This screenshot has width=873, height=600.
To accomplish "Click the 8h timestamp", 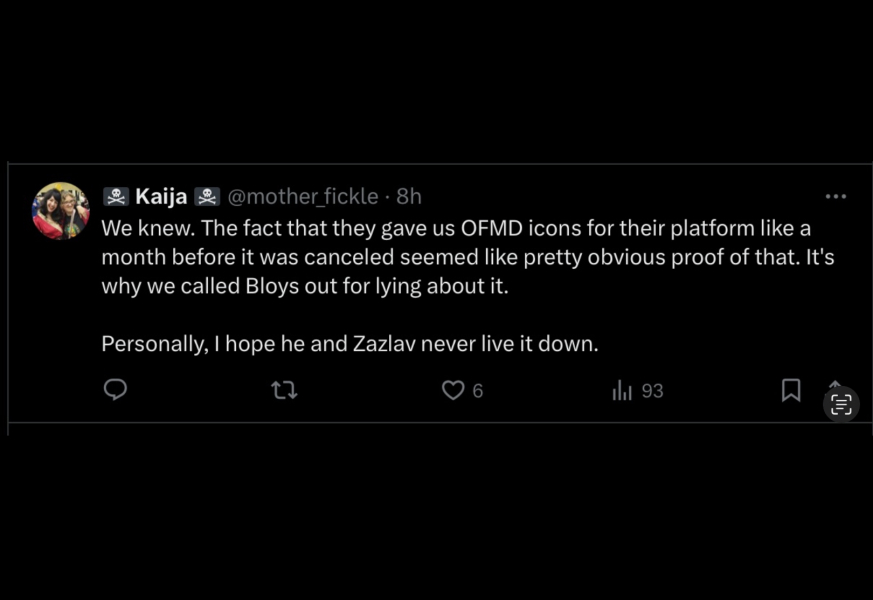I will [409, 196].
